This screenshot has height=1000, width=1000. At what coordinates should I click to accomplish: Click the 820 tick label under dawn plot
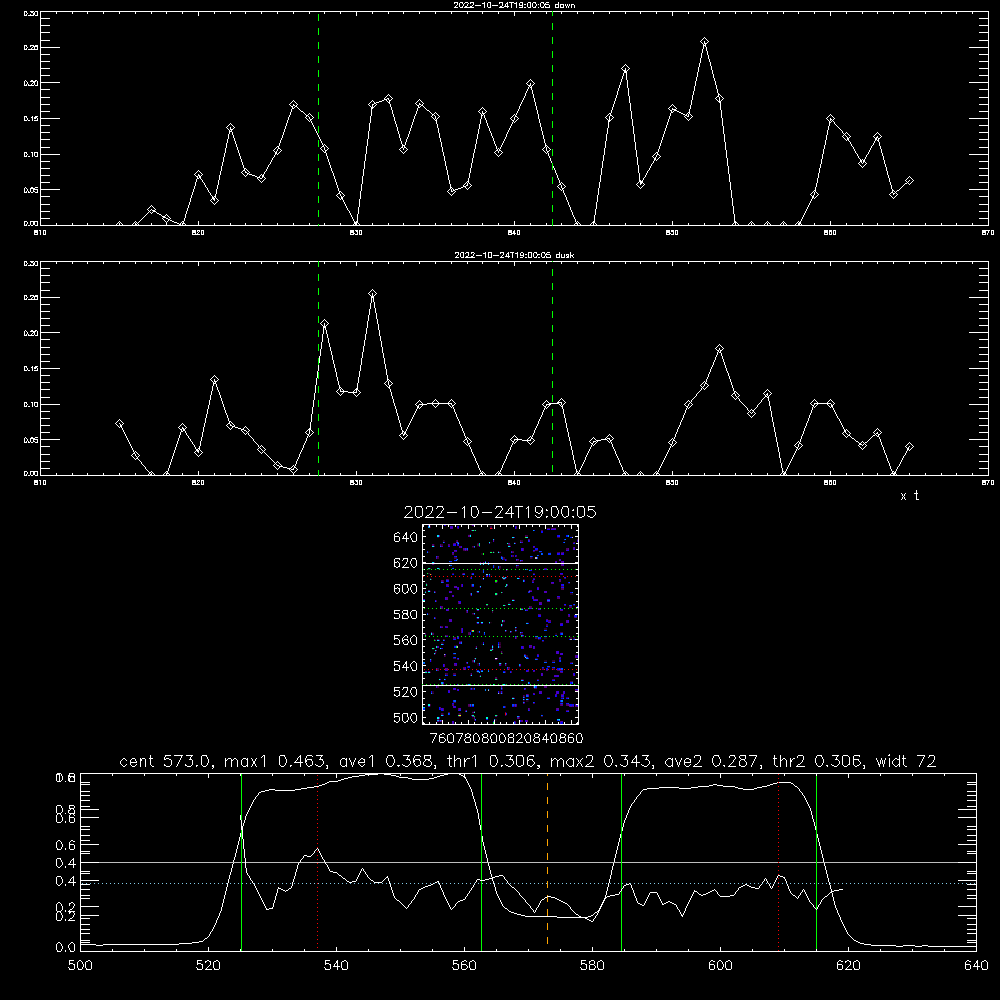[198, 233]
